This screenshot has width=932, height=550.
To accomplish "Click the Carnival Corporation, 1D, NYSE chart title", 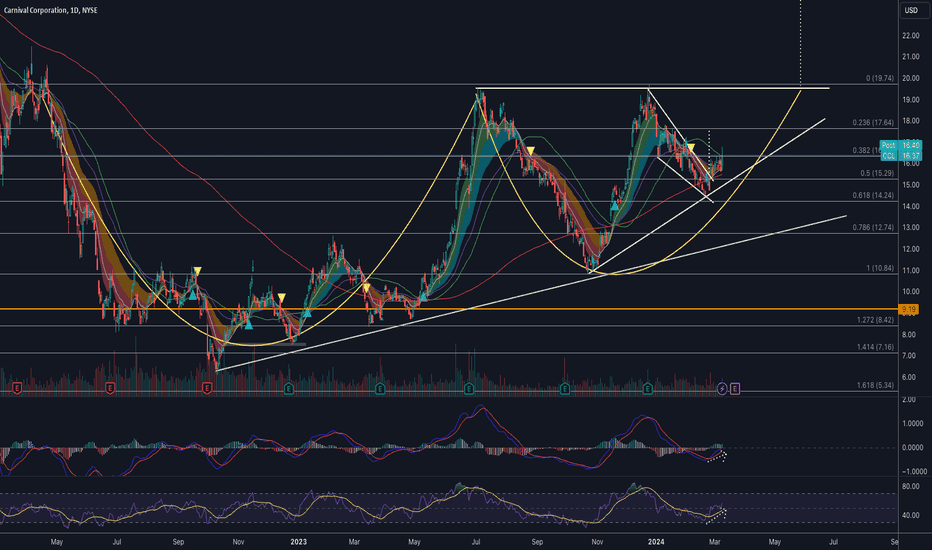I will (x=51, y=10).
